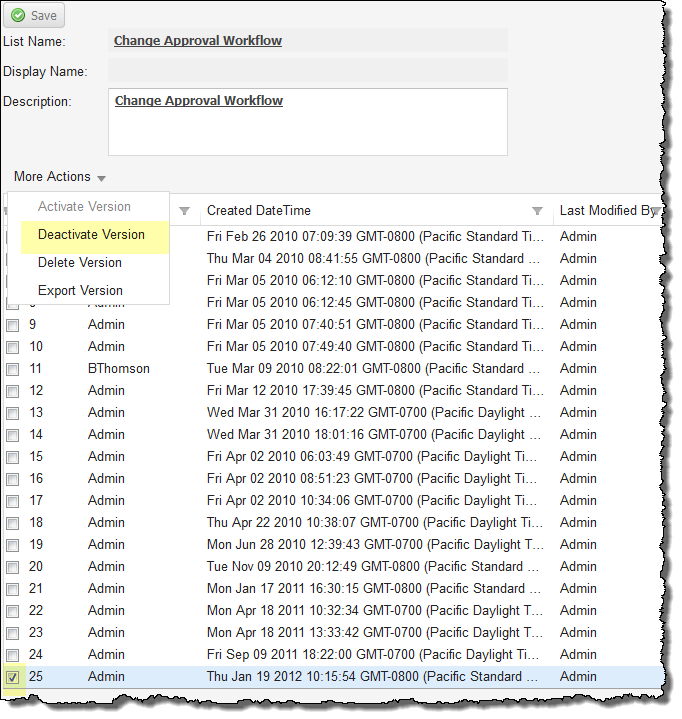This screenshot has height=719, width=682.
Task: Click date Mon Jan 17 2011 16:30:15
Action: (374, 588)
